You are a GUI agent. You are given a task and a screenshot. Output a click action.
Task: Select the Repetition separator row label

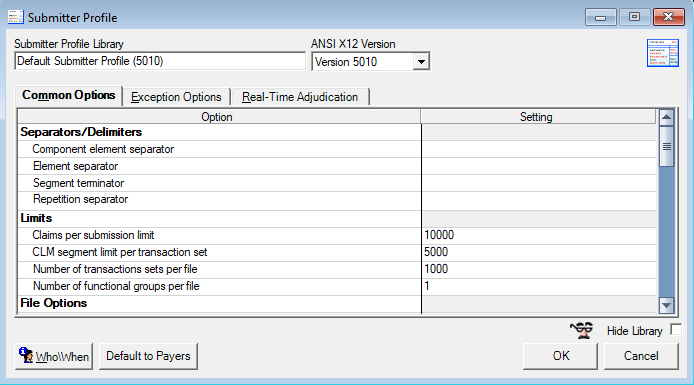click(81, 199)
